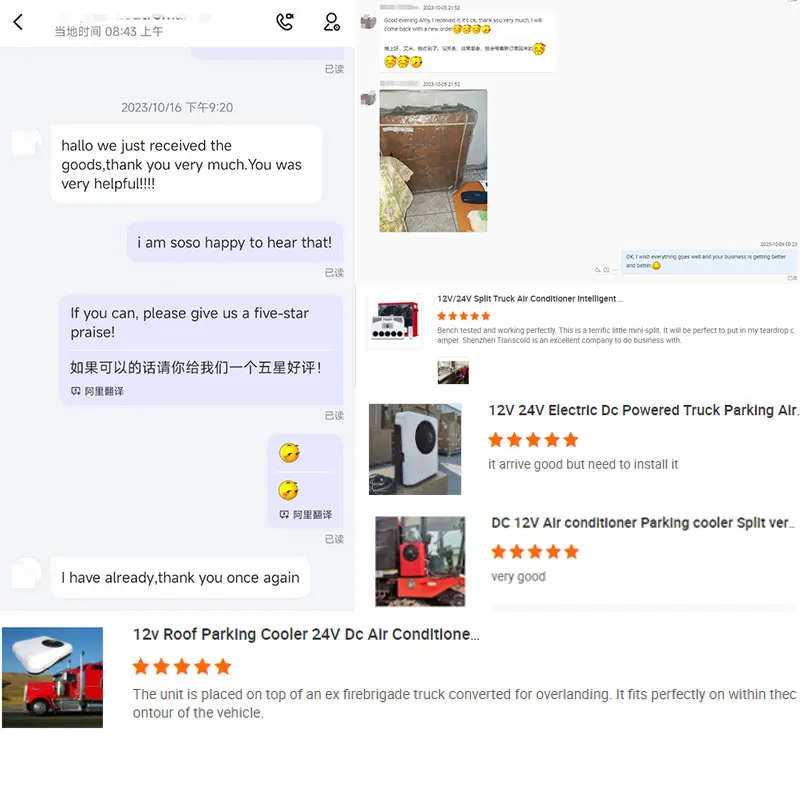Viewport: 800px width, 800px height.
Task: Open the white parking air conditioner review image
Action: point(415,449)
